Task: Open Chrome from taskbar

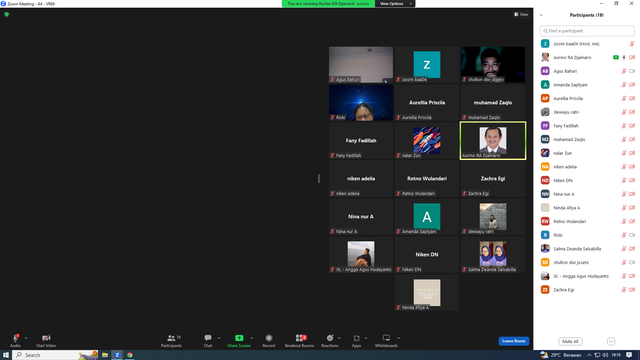Action: [130, 355]
